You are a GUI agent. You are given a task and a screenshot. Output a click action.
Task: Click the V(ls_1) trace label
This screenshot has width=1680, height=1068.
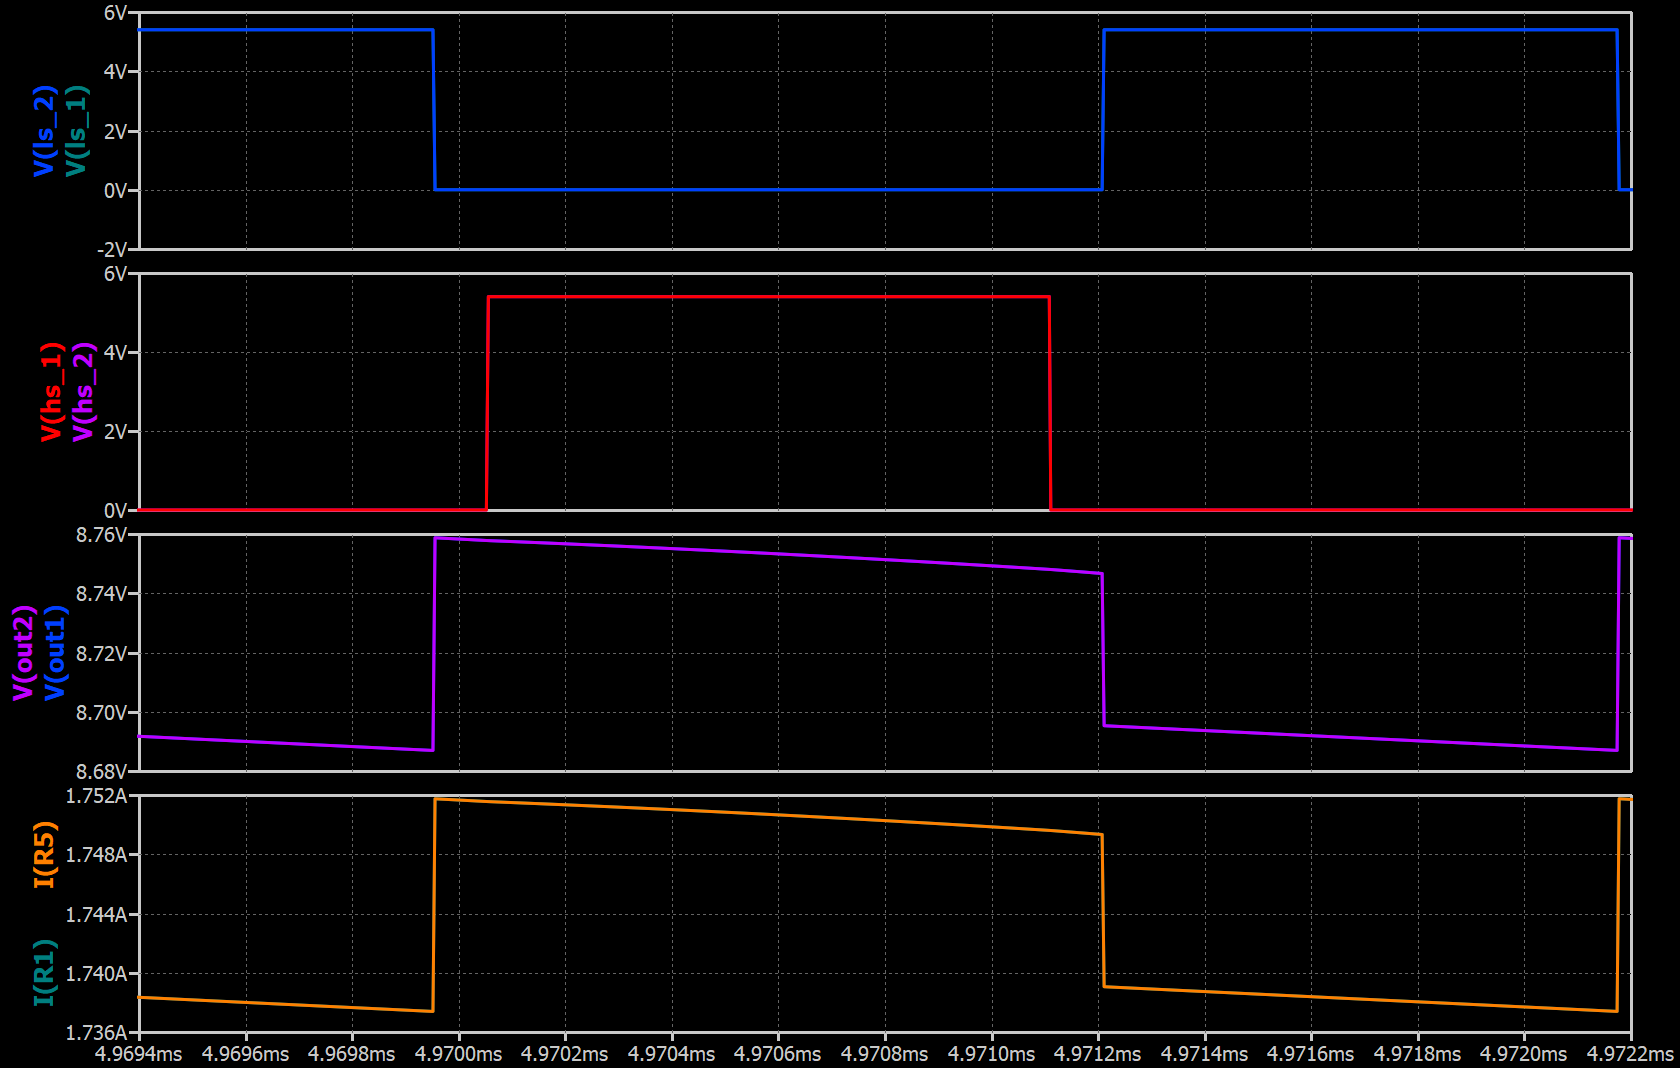76,131
